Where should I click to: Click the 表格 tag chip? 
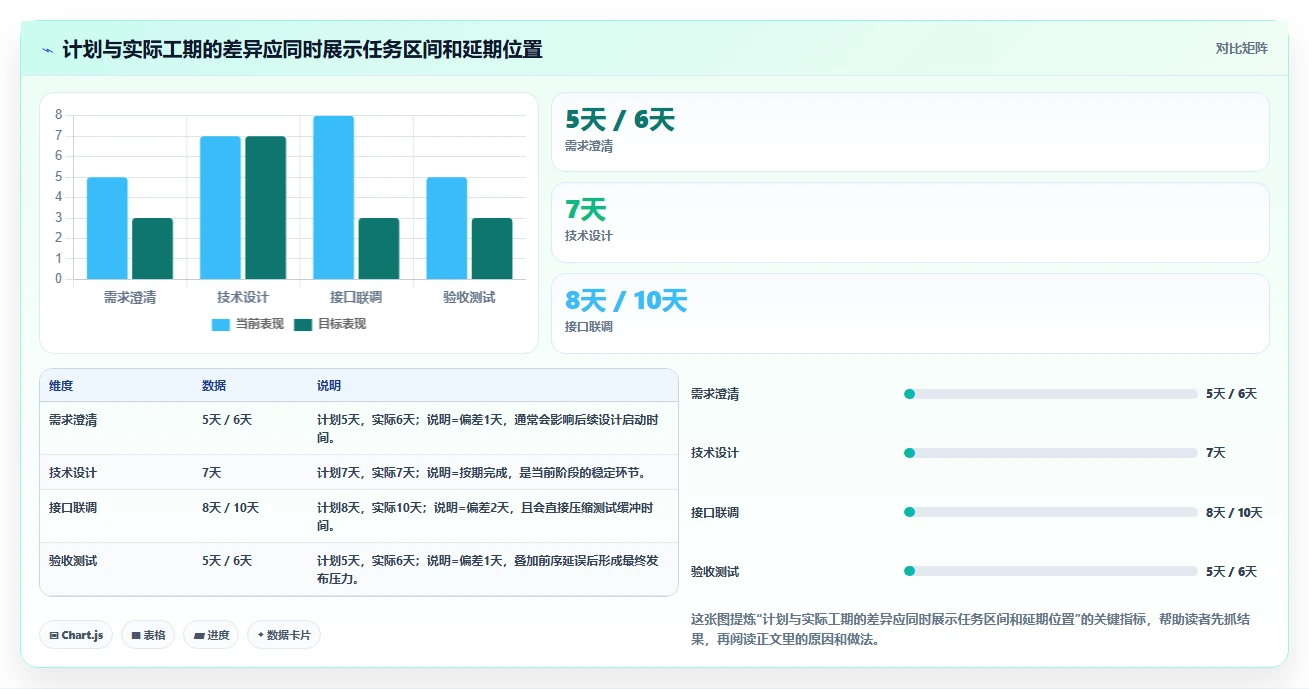click(x=148, y=635)
